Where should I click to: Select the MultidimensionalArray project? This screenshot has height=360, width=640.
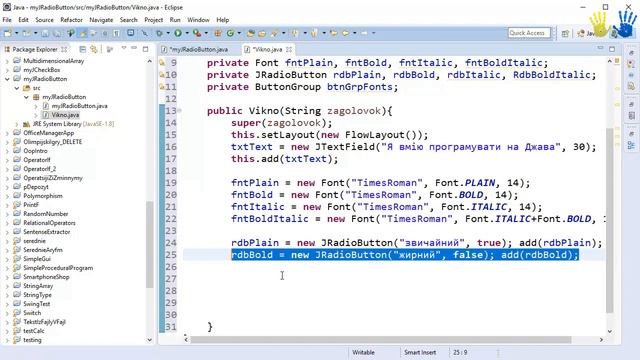tap(53, 61)
